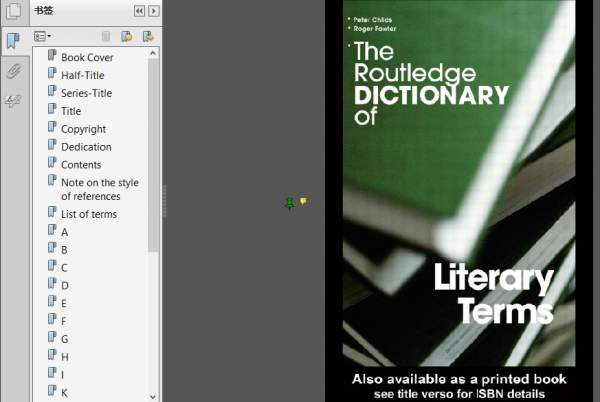
Task: Click bookmarks list scroll up arrow
Action: click(x=153, y=53)
